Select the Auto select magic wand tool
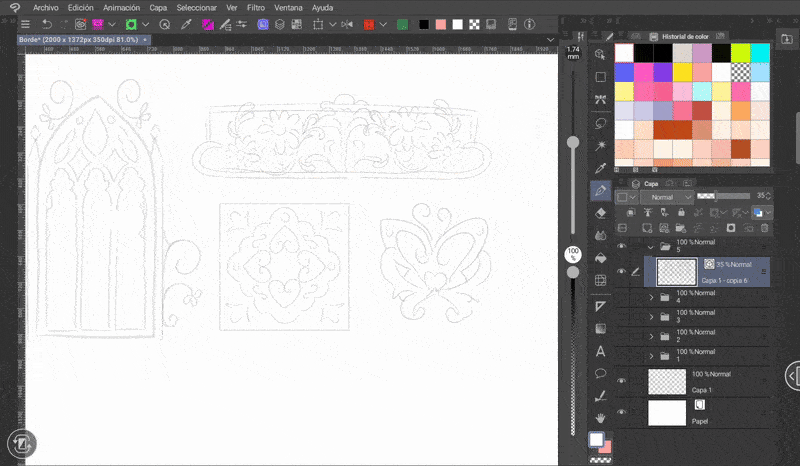Viewport: 800px width, 466px height. (x=601, y=145)
